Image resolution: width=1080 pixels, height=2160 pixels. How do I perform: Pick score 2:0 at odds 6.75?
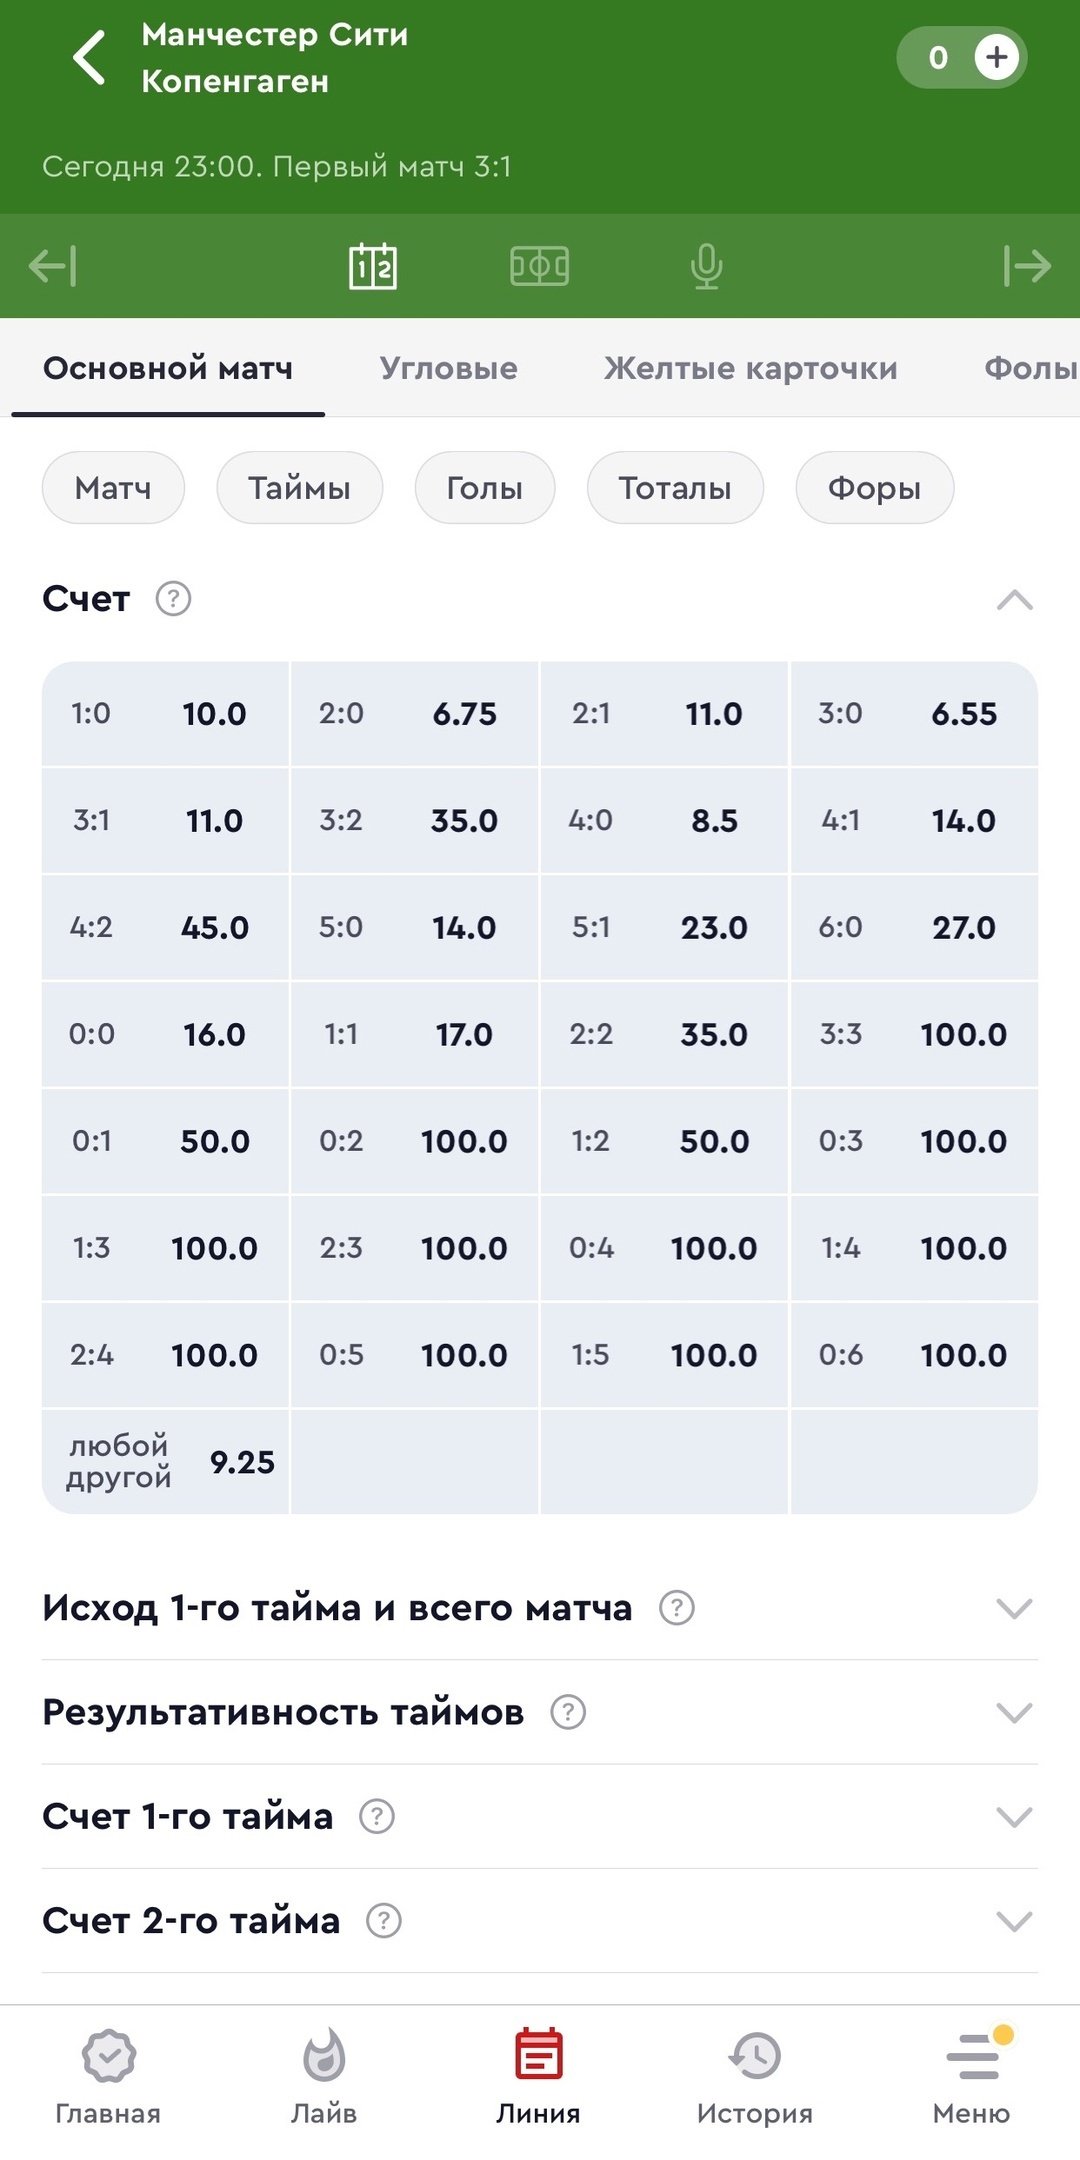[x=414, y=714]
